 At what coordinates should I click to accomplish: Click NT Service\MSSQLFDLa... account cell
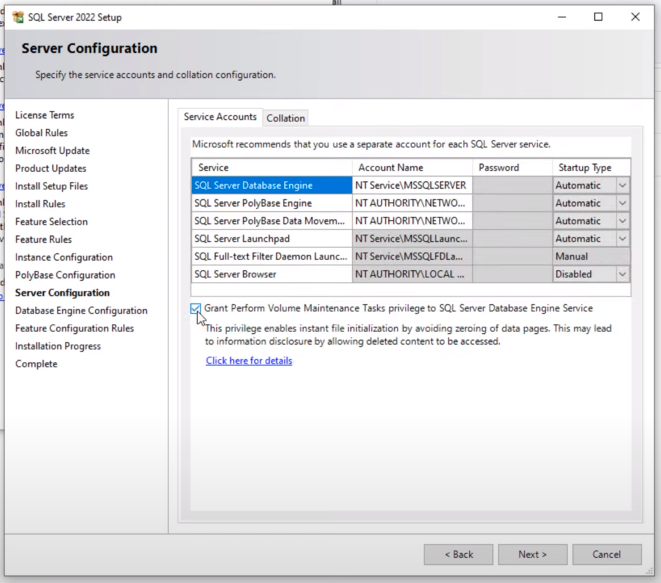click(x=412, y=256)
